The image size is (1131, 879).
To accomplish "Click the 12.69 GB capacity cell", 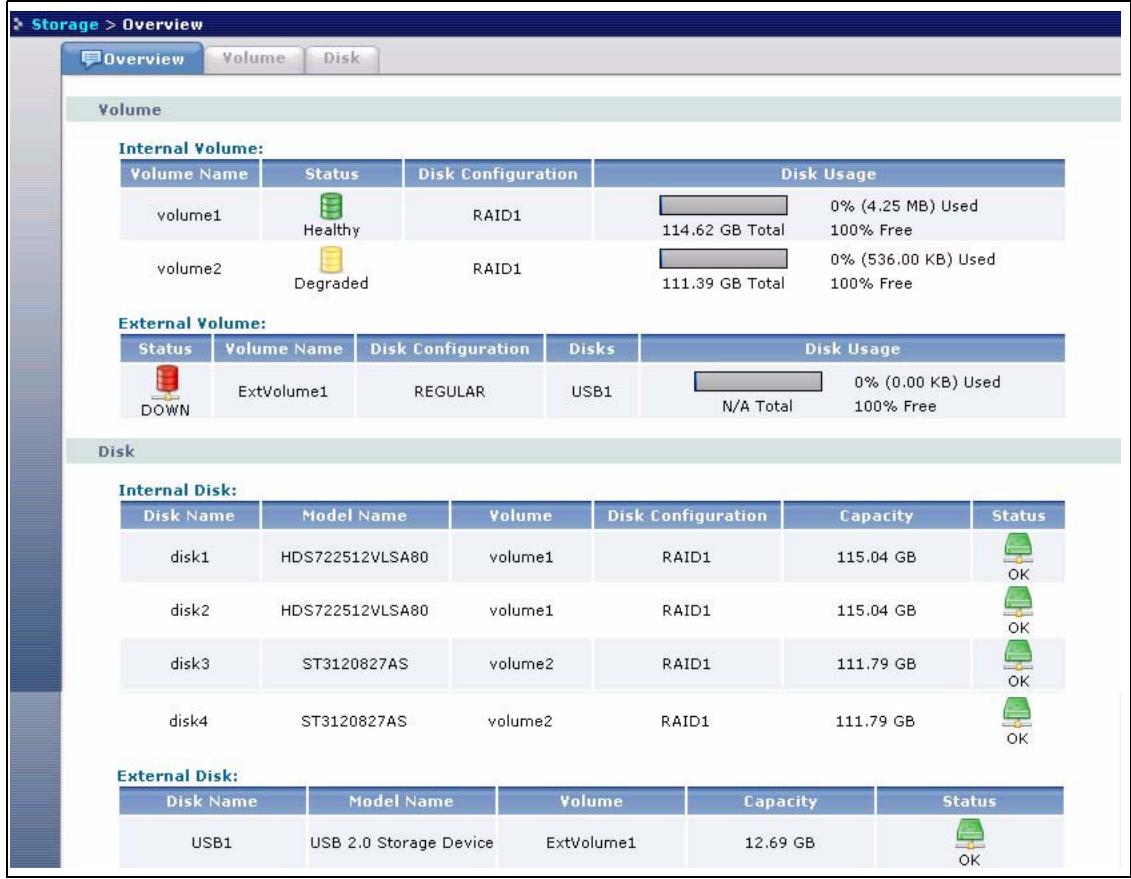I will pyautogui.click(x=780, y=842).
